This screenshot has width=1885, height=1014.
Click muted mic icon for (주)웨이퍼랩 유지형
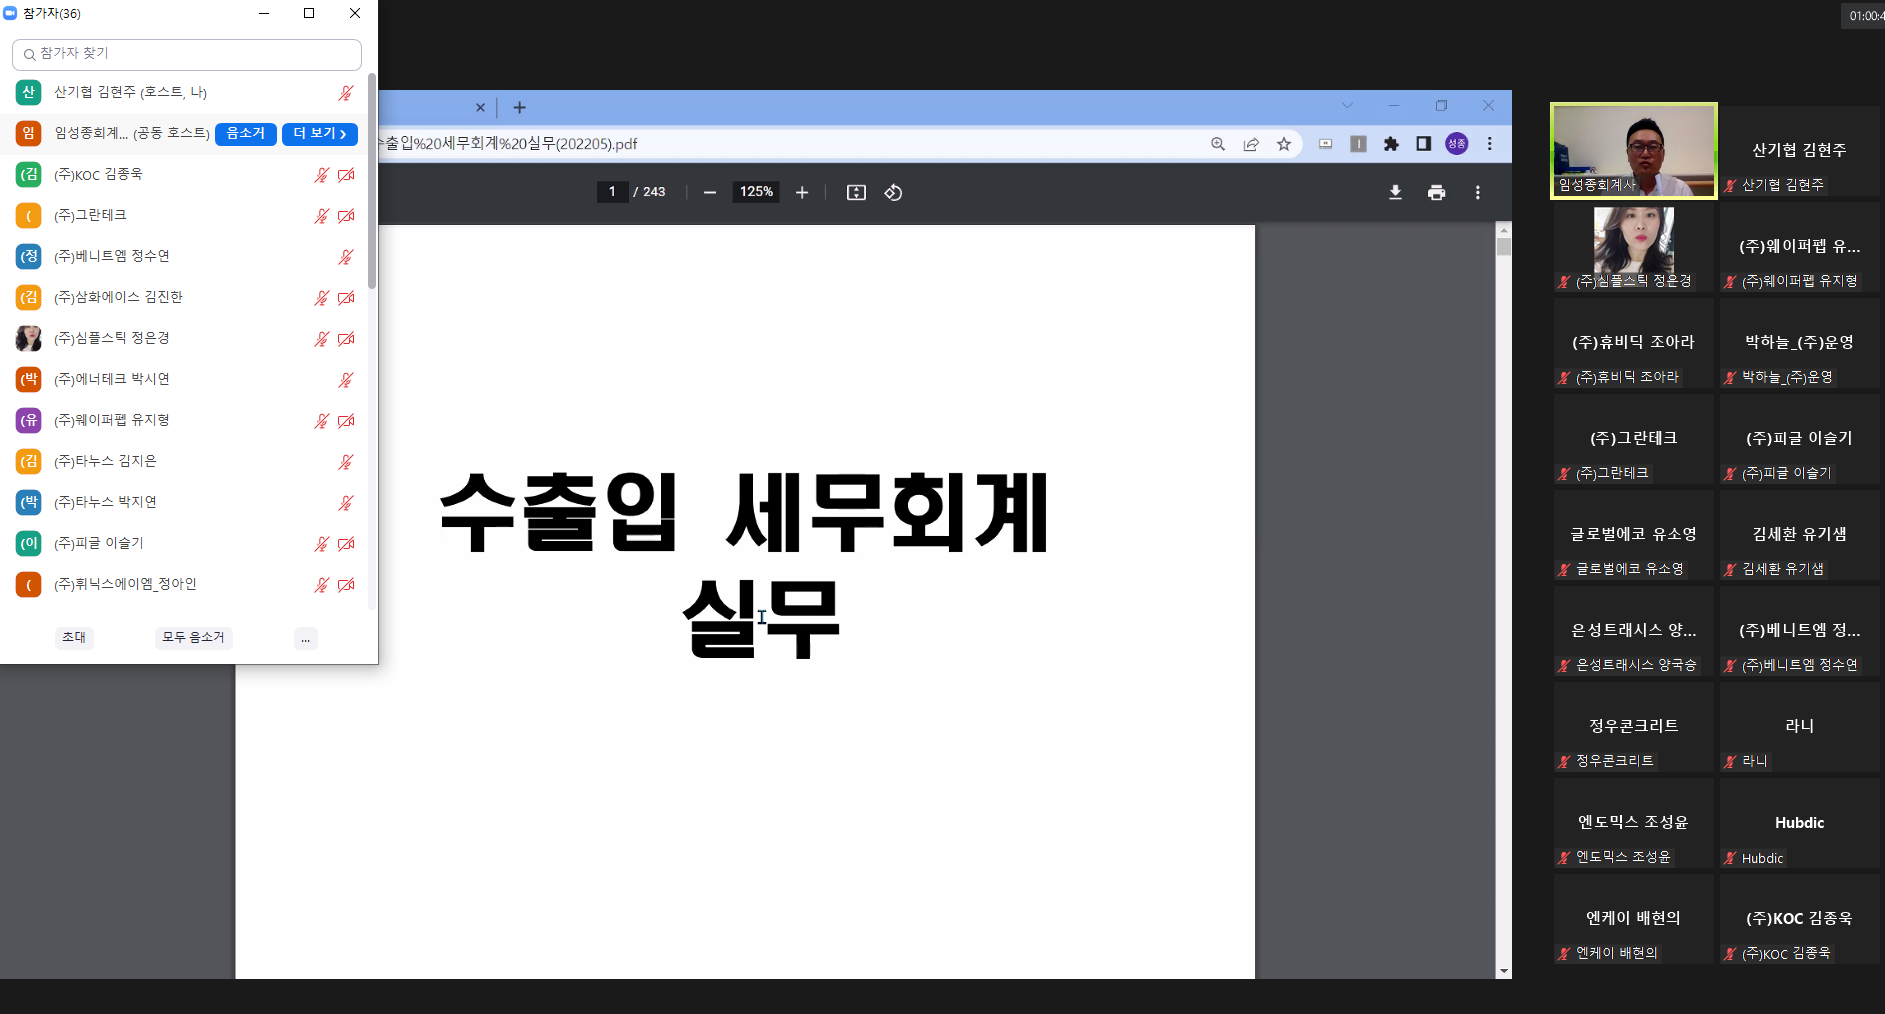pyautogui.click(x=321, y=421)
